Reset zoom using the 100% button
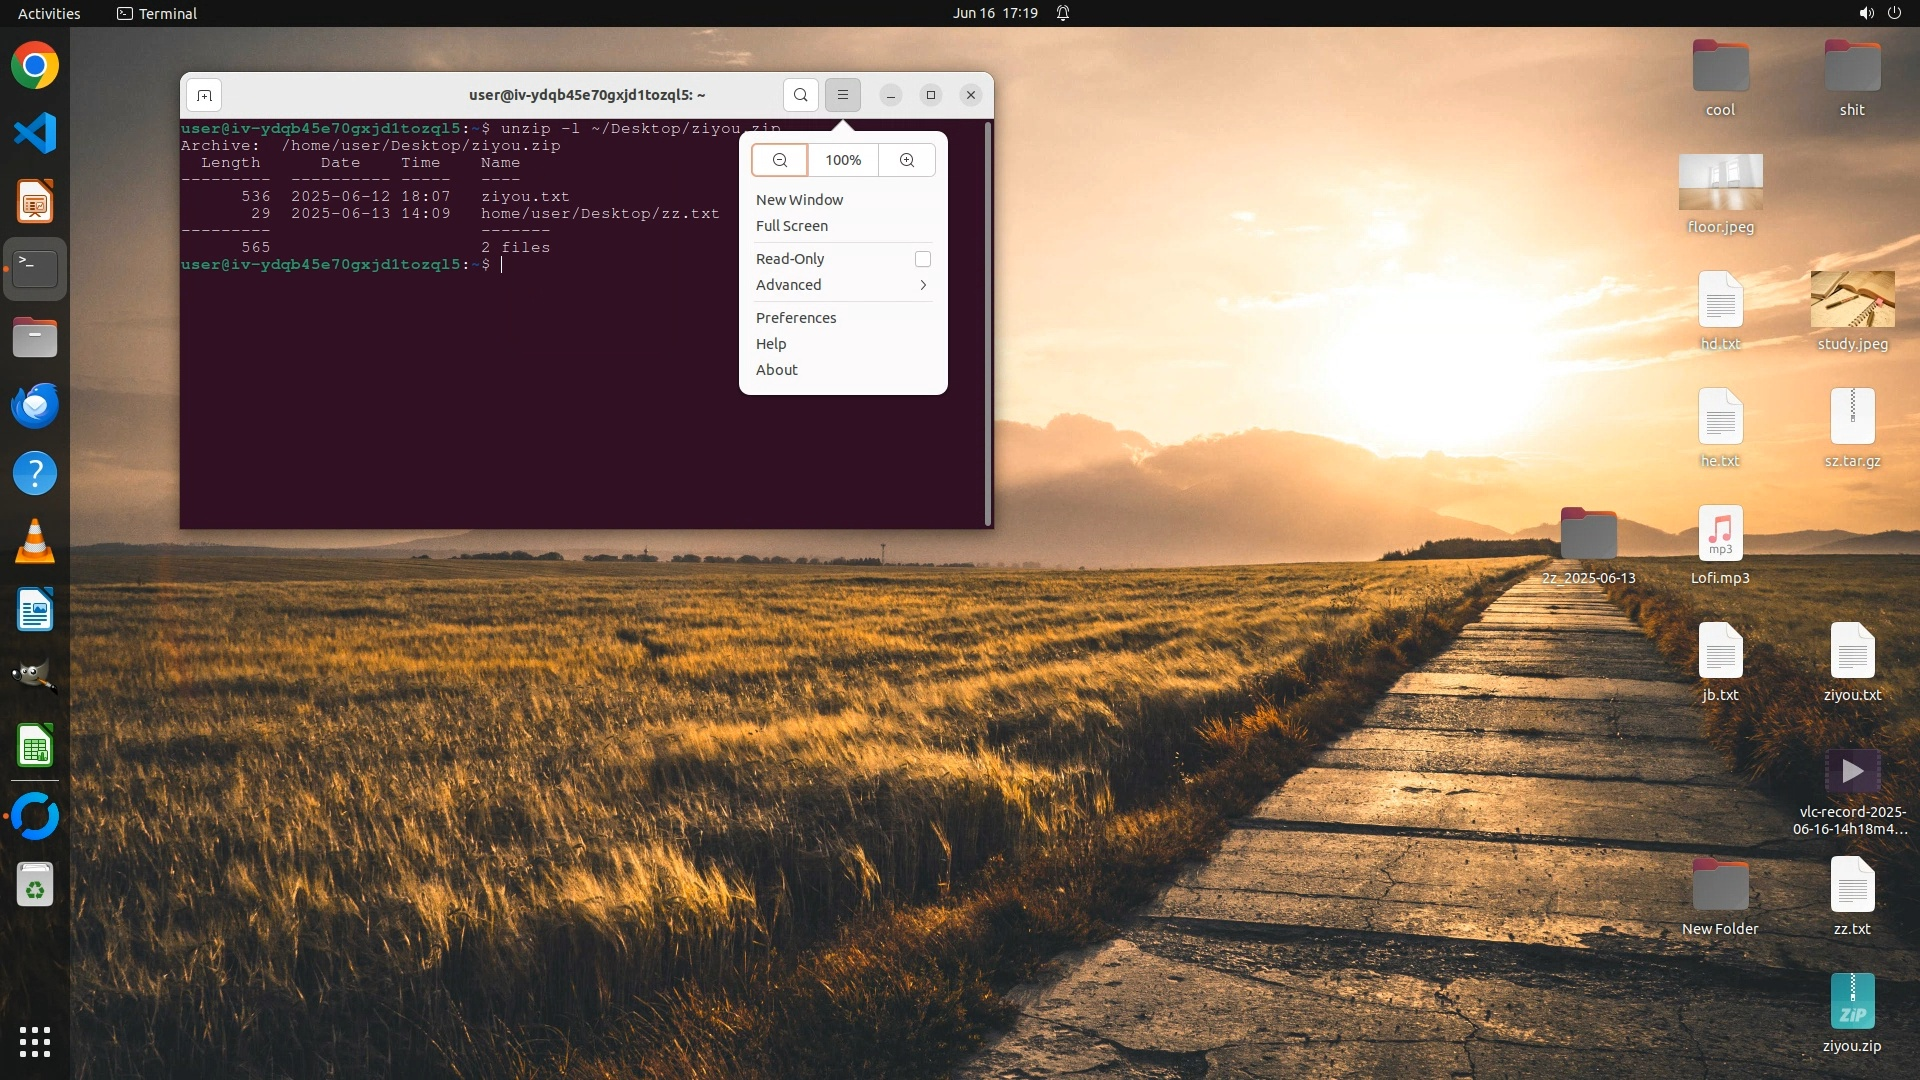 click(842, 160)
